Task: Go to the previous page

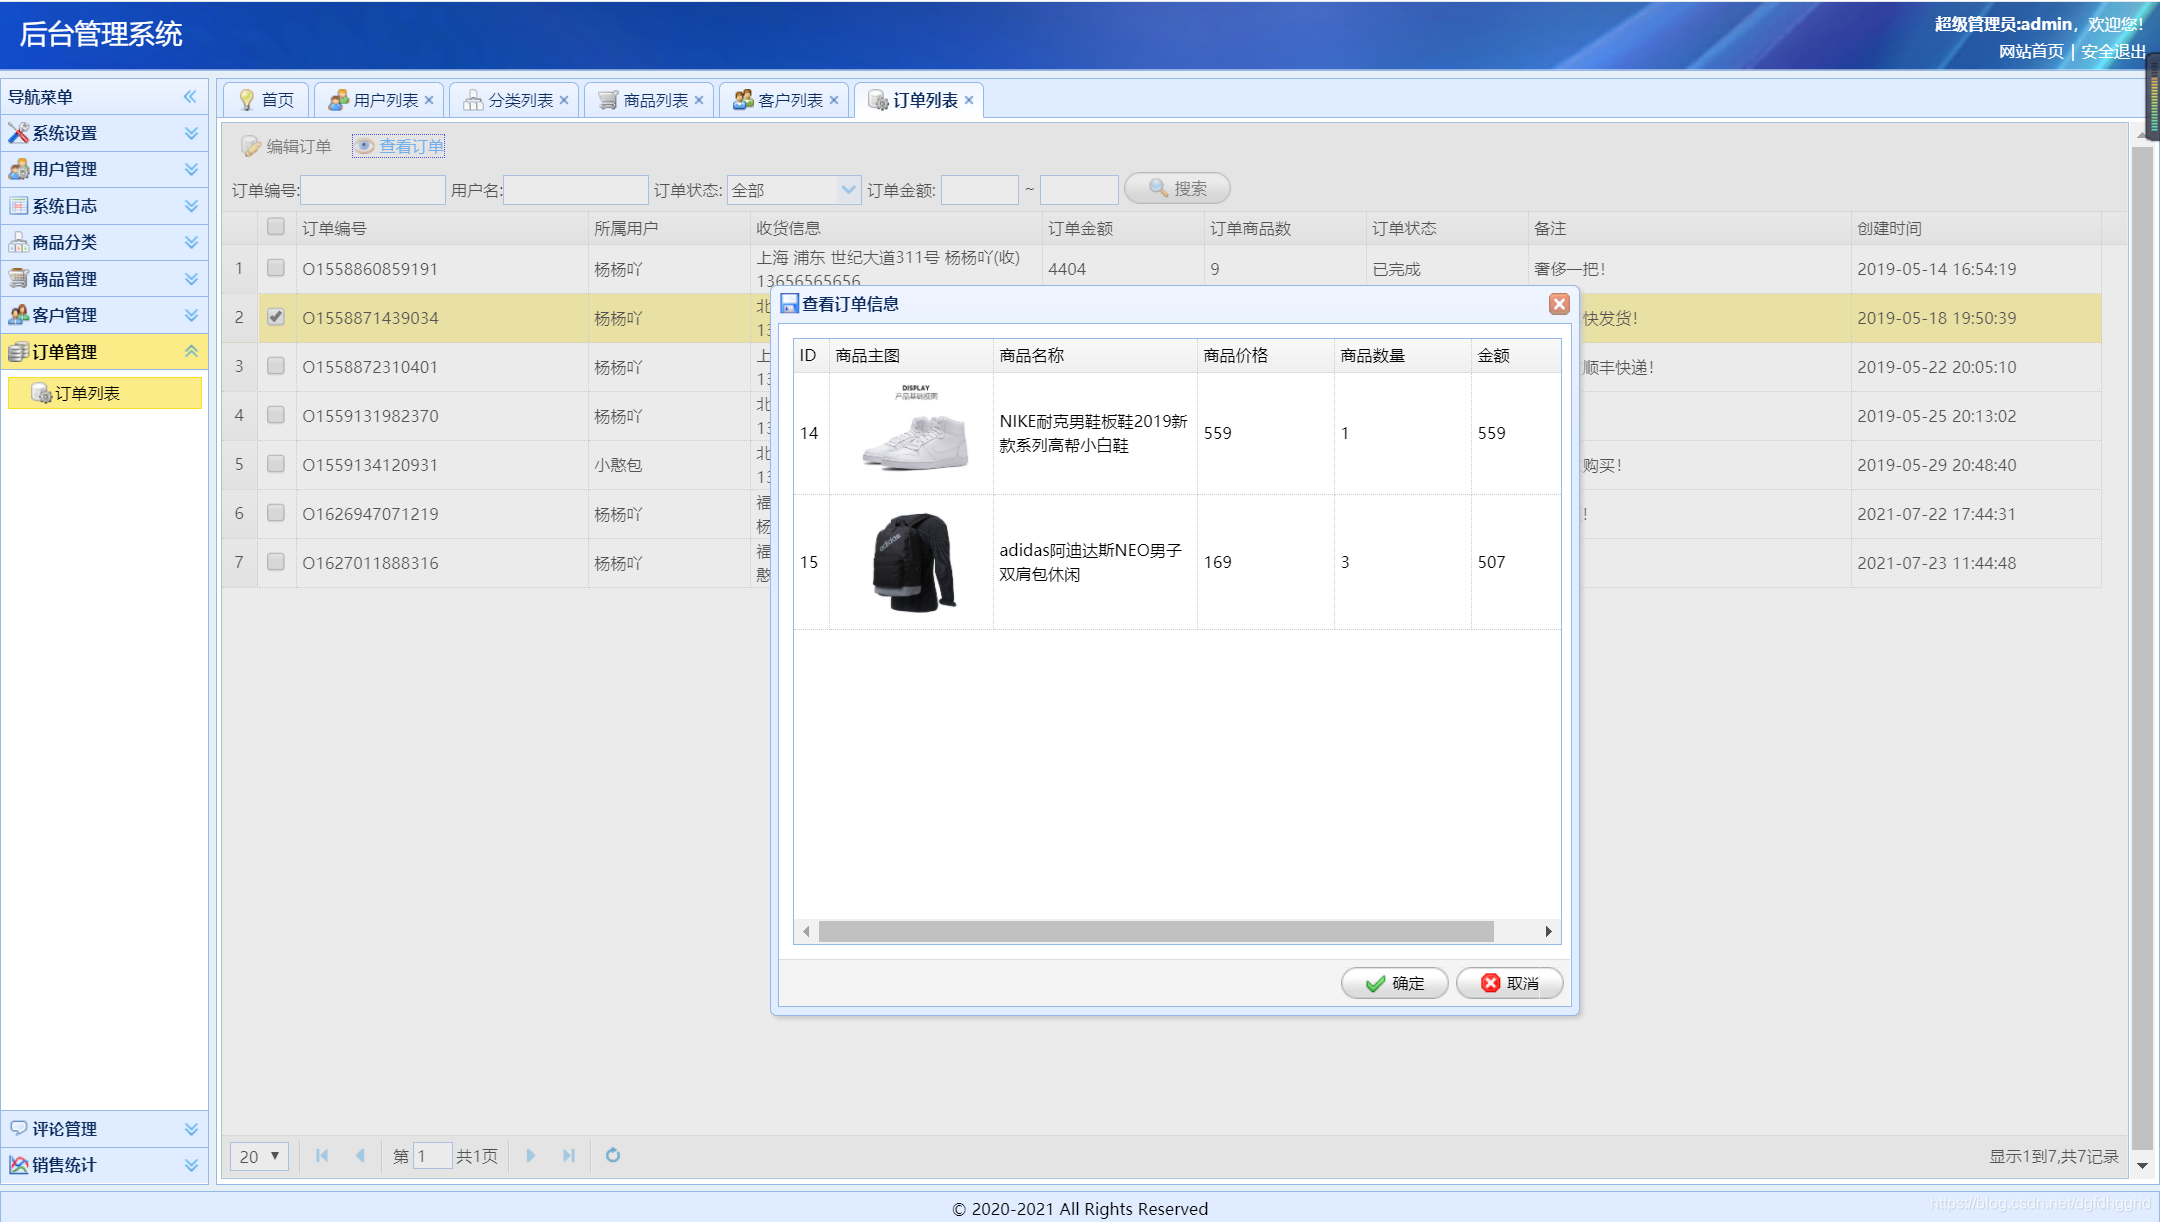Action: [360, 1156]
